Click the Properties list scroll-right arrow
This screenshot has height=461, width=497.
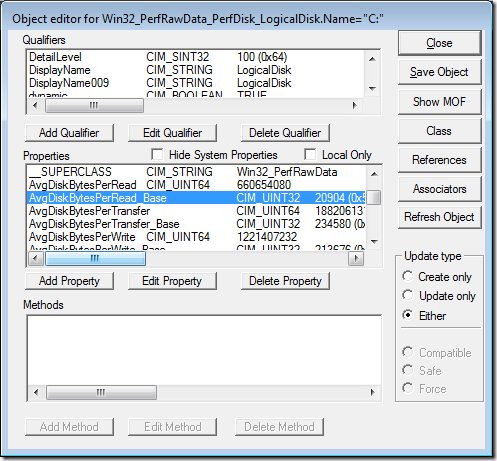(356, 259)
